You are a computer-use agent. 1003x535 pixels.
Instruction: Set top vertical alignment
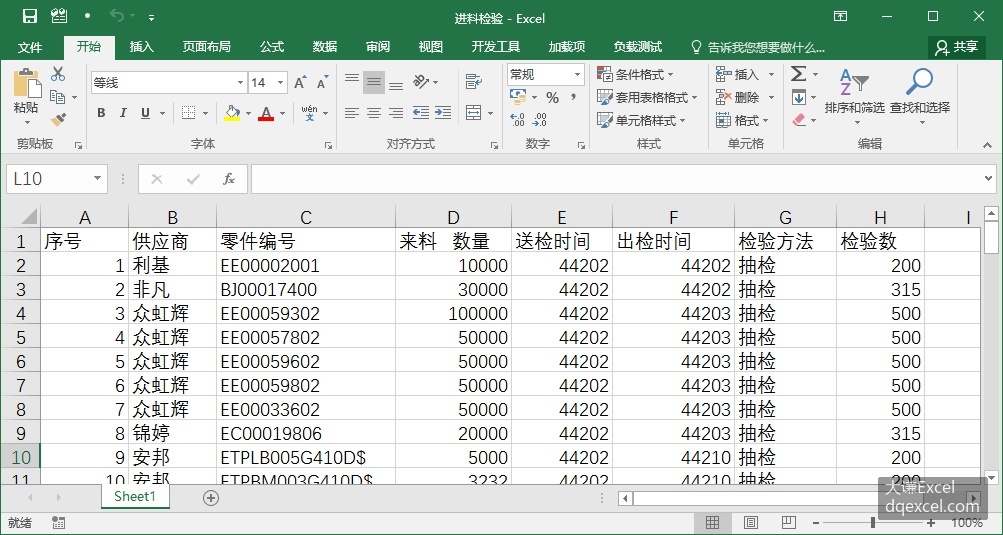pyautogui.click(x=352, y=81)
